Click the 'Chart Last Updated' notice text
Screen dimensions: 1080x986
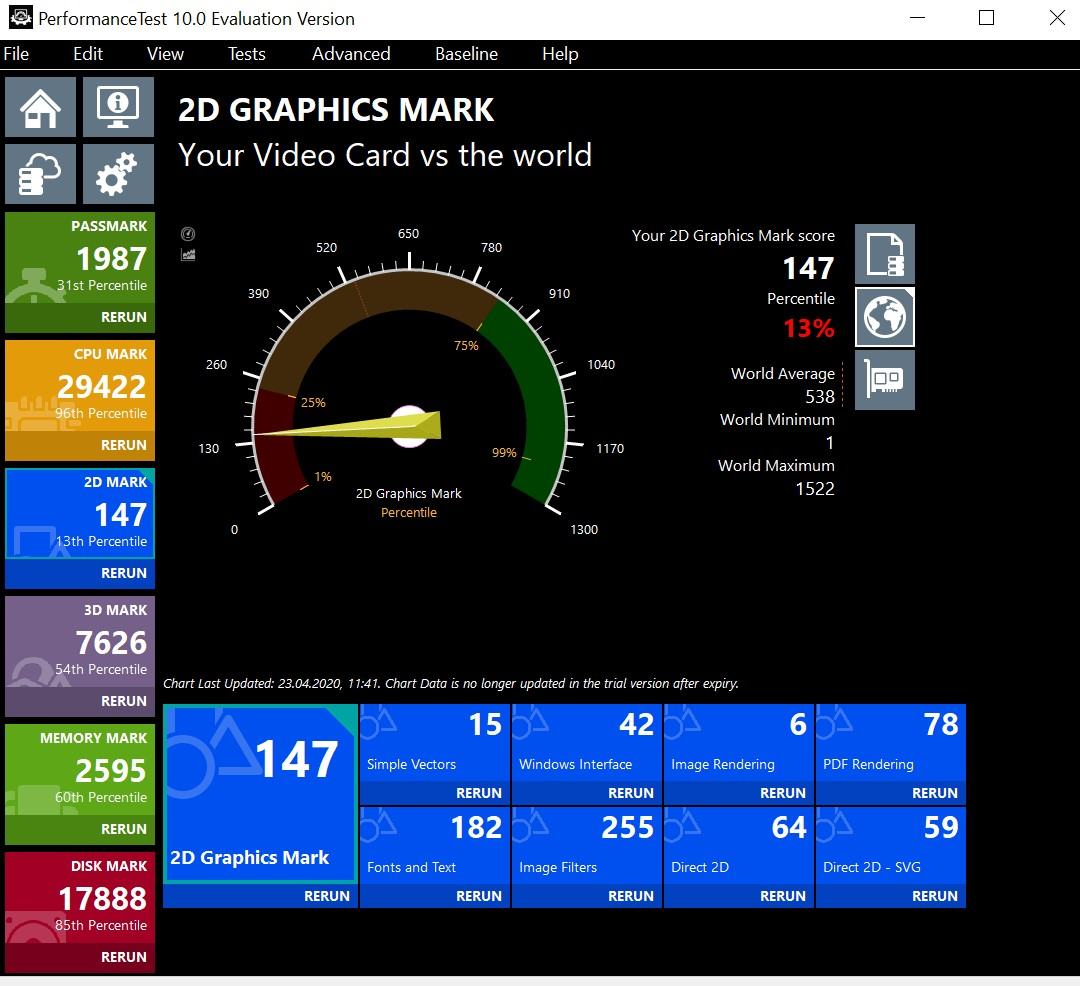[450, 684]
